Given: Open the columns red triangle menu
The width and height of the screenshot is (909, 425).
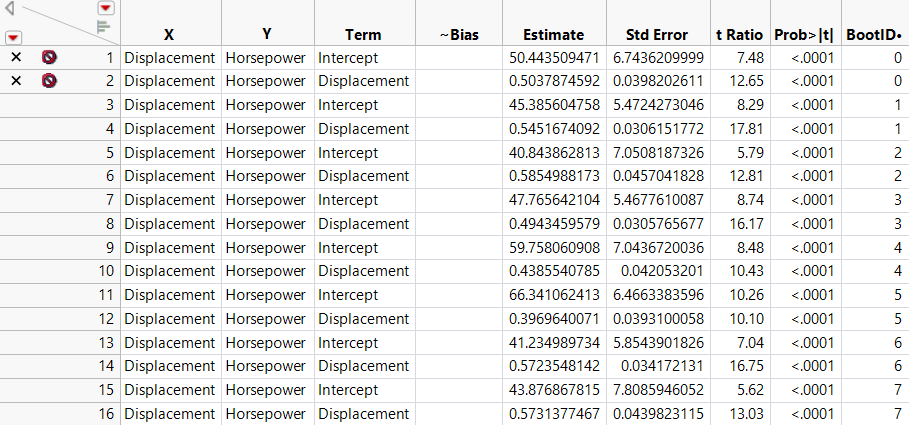Looking at the screenshot, I should click(105, 8).
